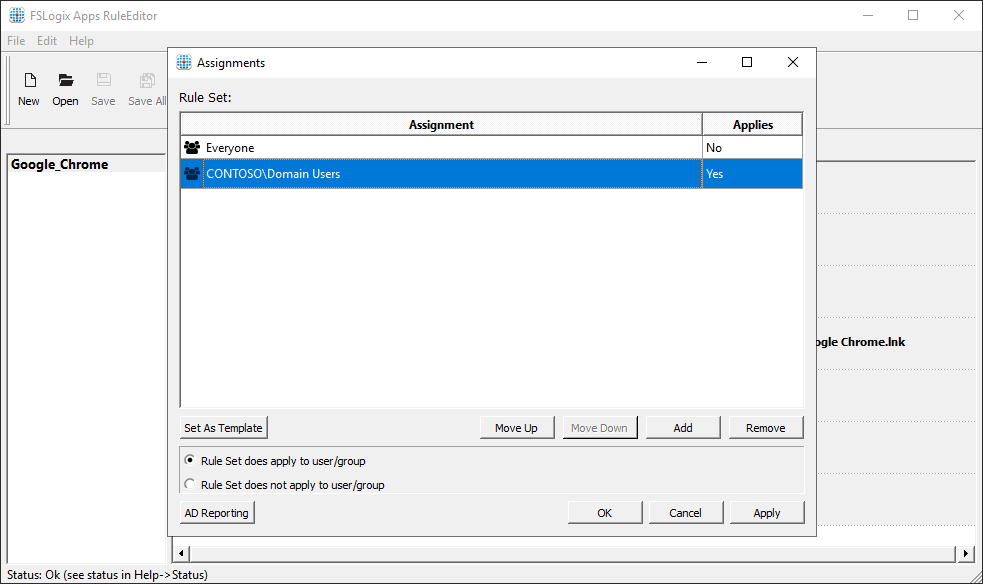Select 'Rule Set does apply to user/group'
The height and width of the screenshot is (584, 983).
coord(190,461)
